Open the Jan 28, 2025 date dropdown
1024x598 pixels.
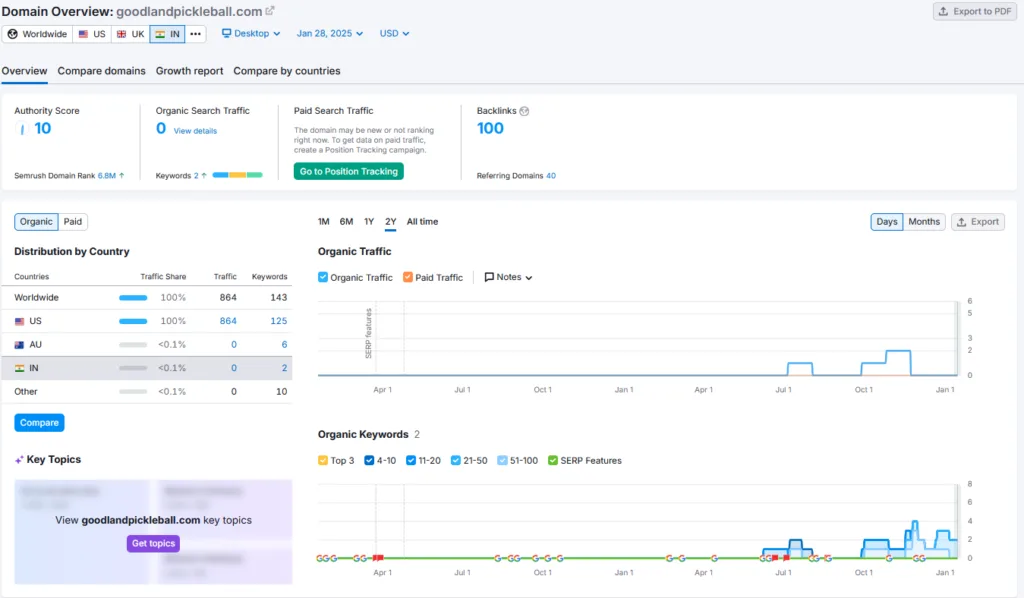[x=330, y=33]
